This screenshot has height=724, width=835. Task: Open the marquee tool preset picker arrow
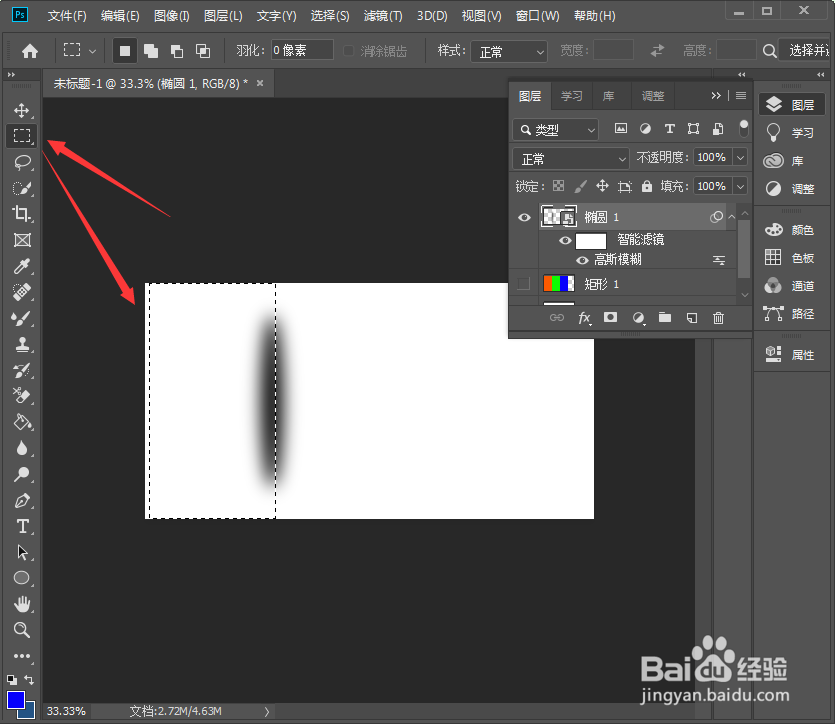[x=92, y=52]
